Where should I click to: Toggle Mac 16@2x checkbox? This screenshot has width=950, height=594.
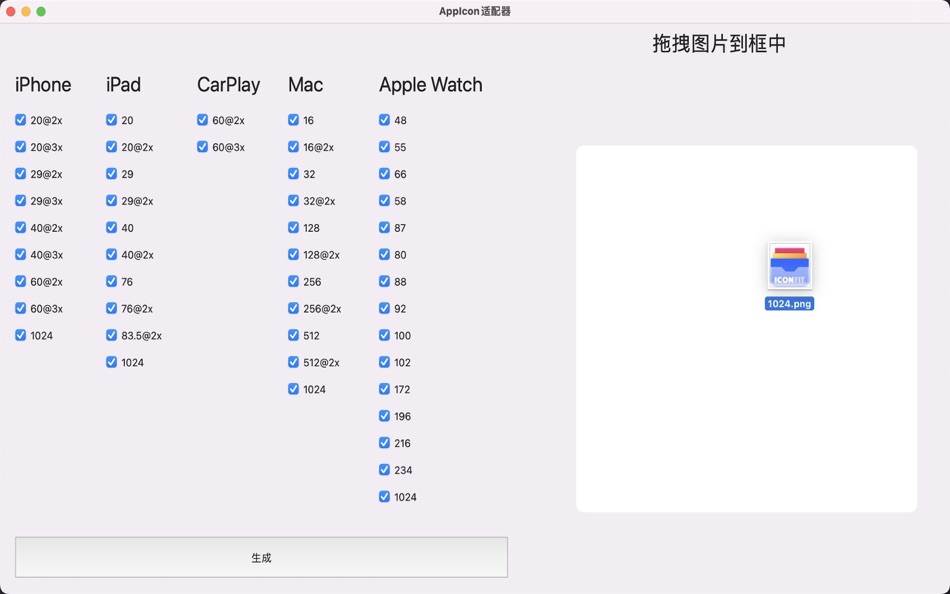point(293,147)
